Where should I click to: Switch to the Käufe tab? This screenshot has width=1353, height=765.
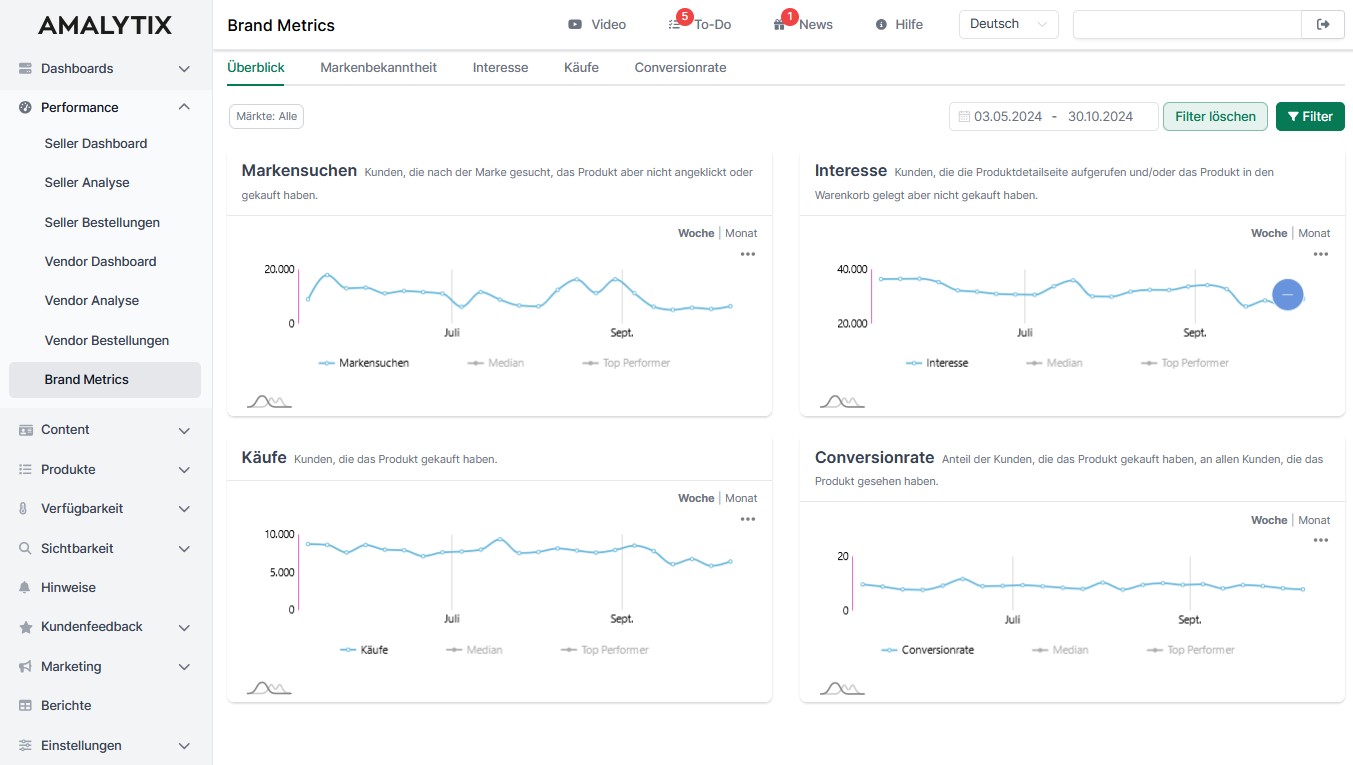[581, 68]
